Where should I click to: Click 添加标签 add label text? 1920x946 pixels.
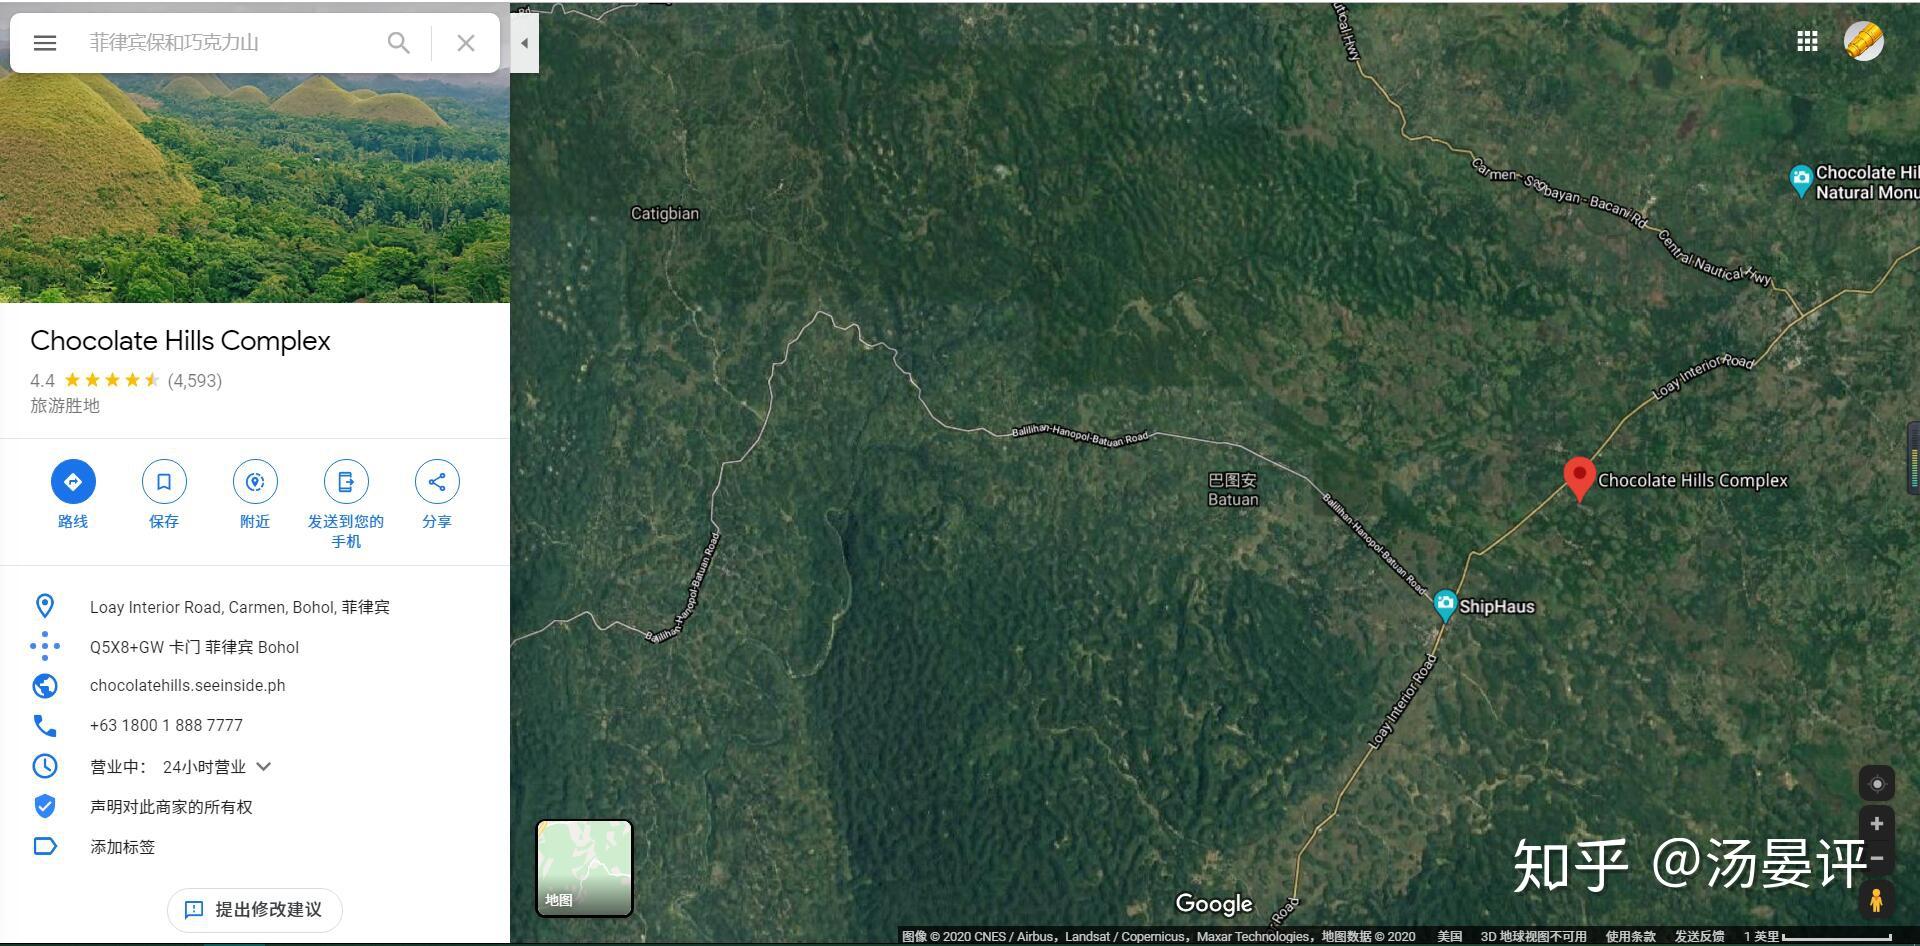pyautogui.click(x=123, y=847)
